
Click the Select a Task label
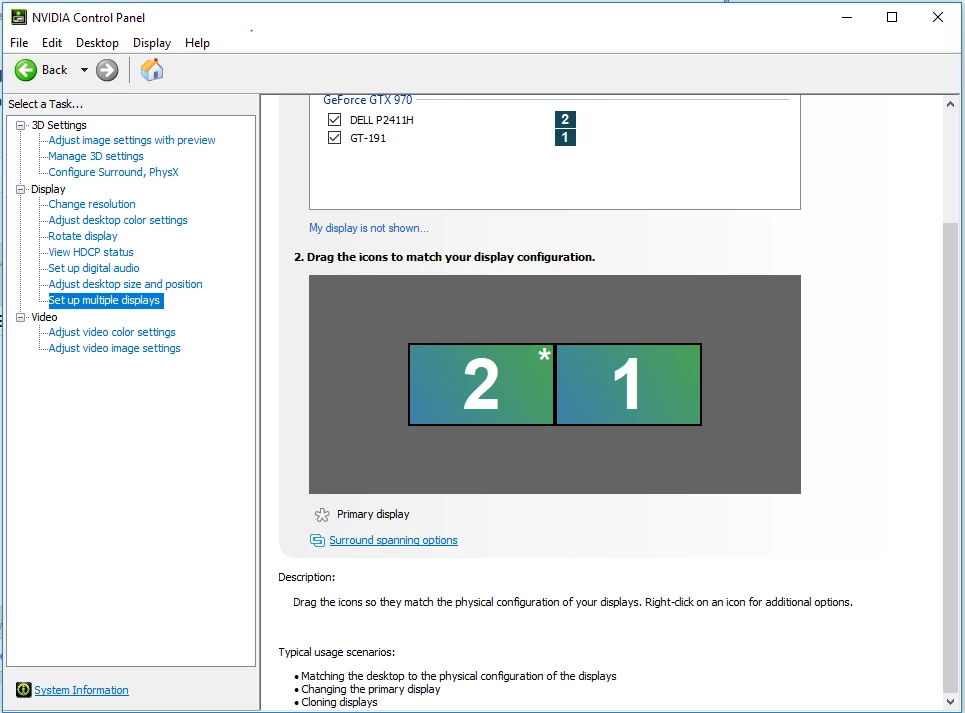[46, 104]
